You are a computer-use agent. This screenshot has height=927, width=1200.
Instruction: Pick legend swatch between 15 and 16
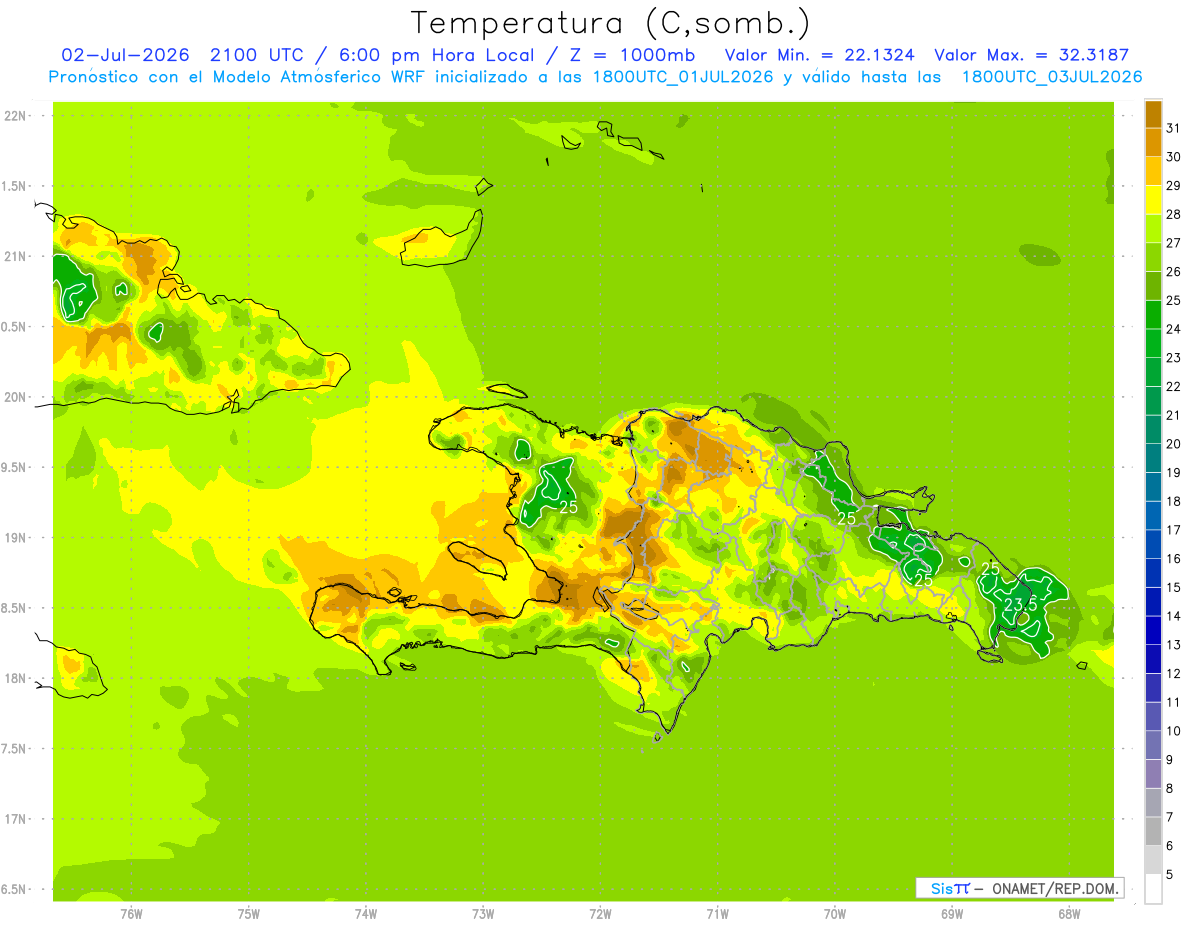[1153, 573]
